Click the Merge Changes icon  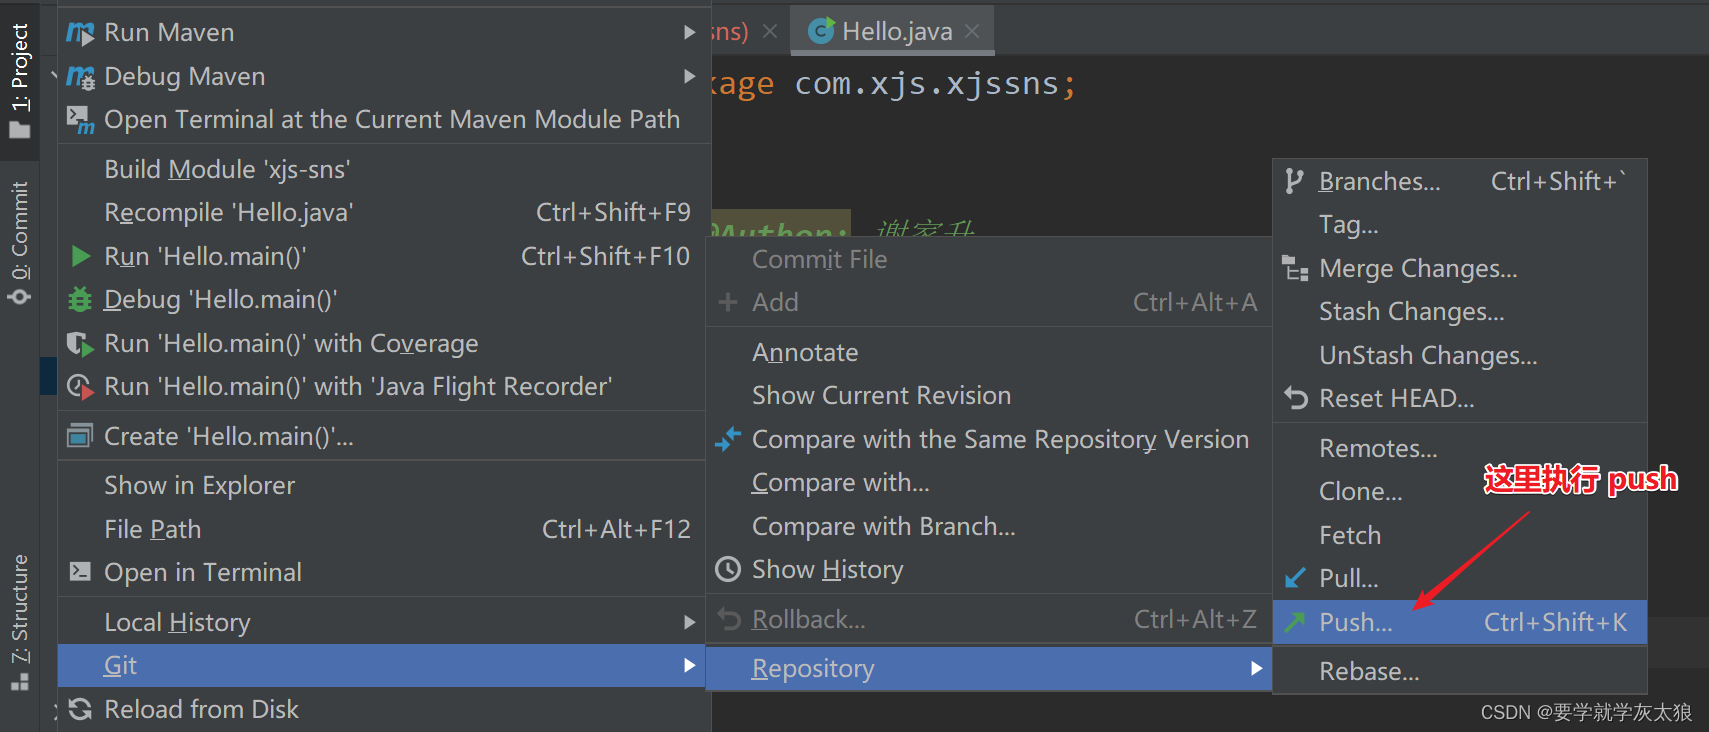click(1296, 268)
